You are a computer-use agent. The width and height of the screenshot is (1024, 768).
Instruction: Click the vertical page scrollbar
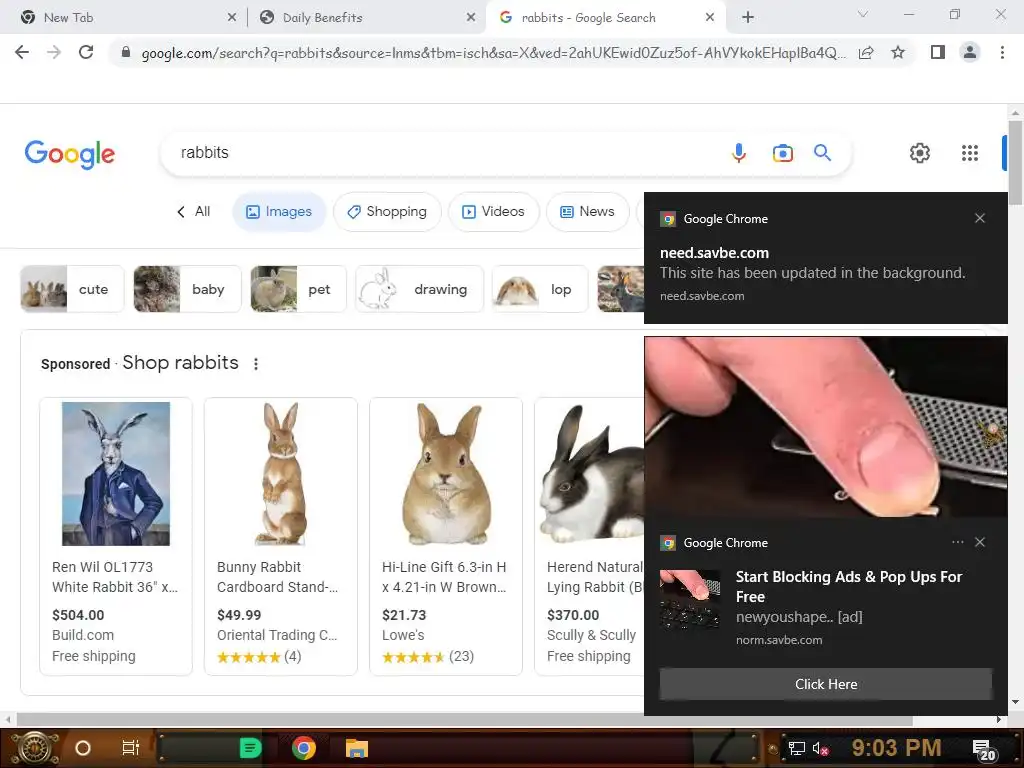tap(1015, 162)
